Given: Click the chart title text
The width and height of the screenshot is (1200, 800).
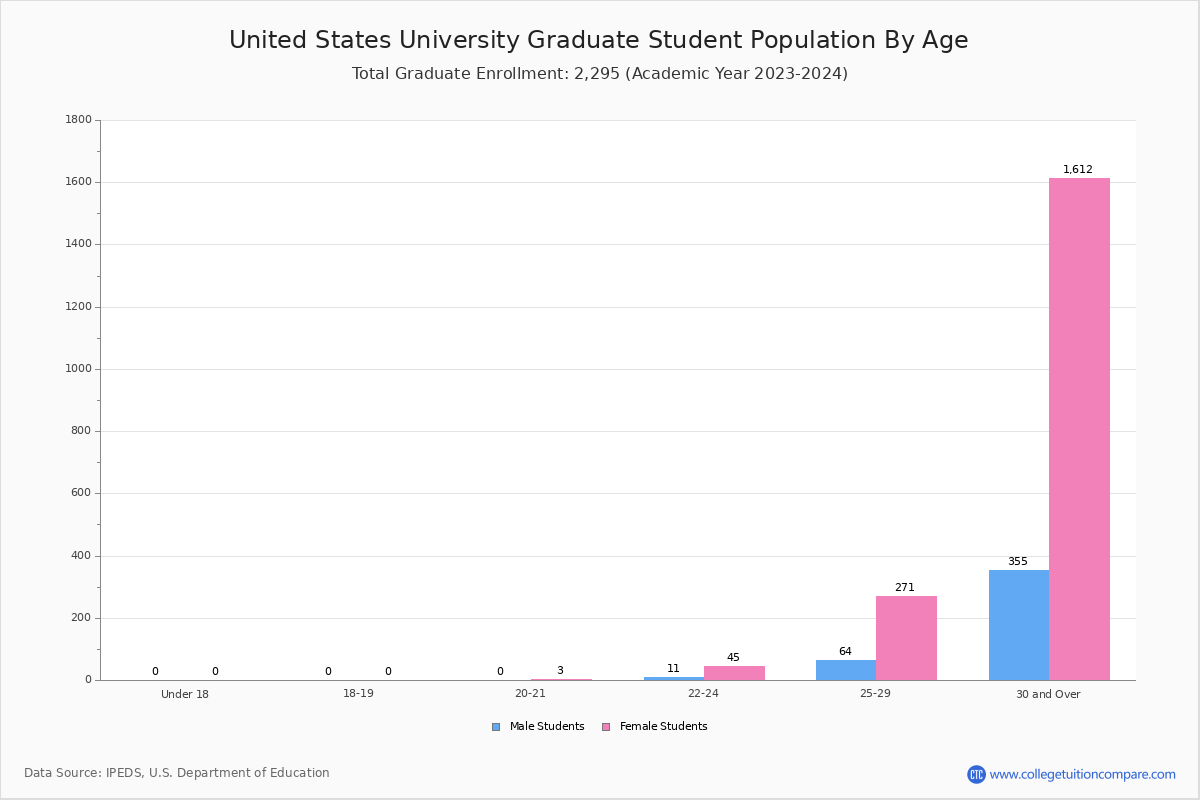Looking at the screenshot, I should tap(599, 40).
